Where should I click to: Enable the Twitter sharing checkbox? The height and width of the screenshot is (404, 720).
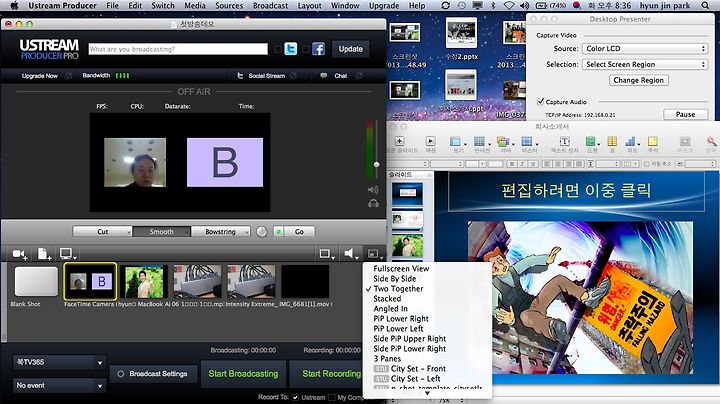pos(278,49)
